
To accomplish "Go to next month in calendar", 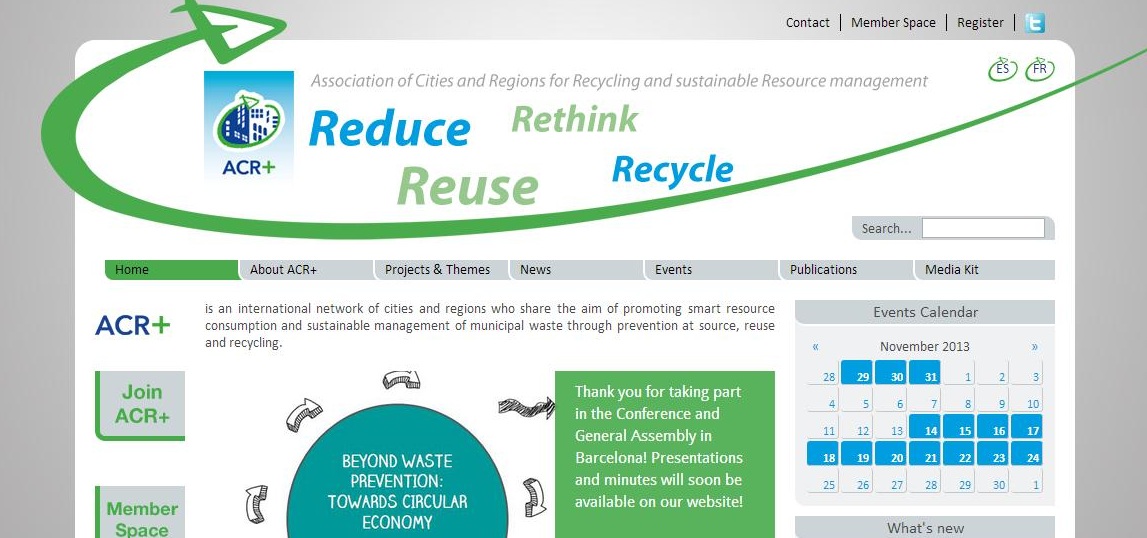I will 1034,347.
